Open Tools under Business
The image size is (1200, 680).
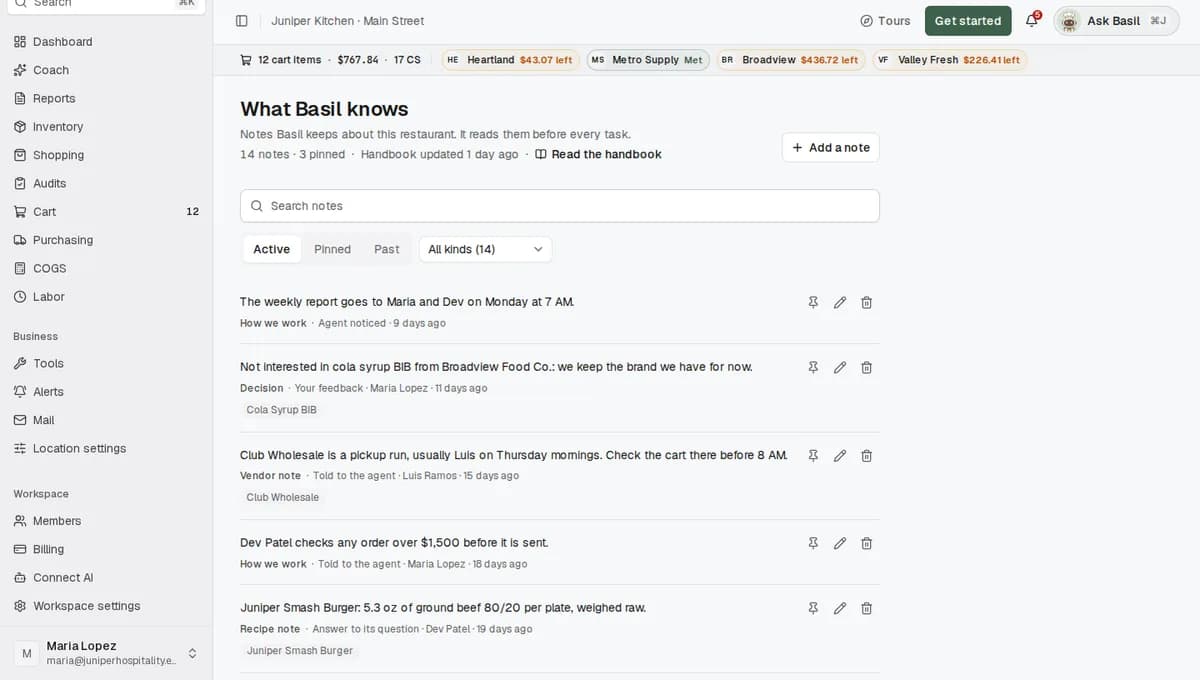(106, 364)
